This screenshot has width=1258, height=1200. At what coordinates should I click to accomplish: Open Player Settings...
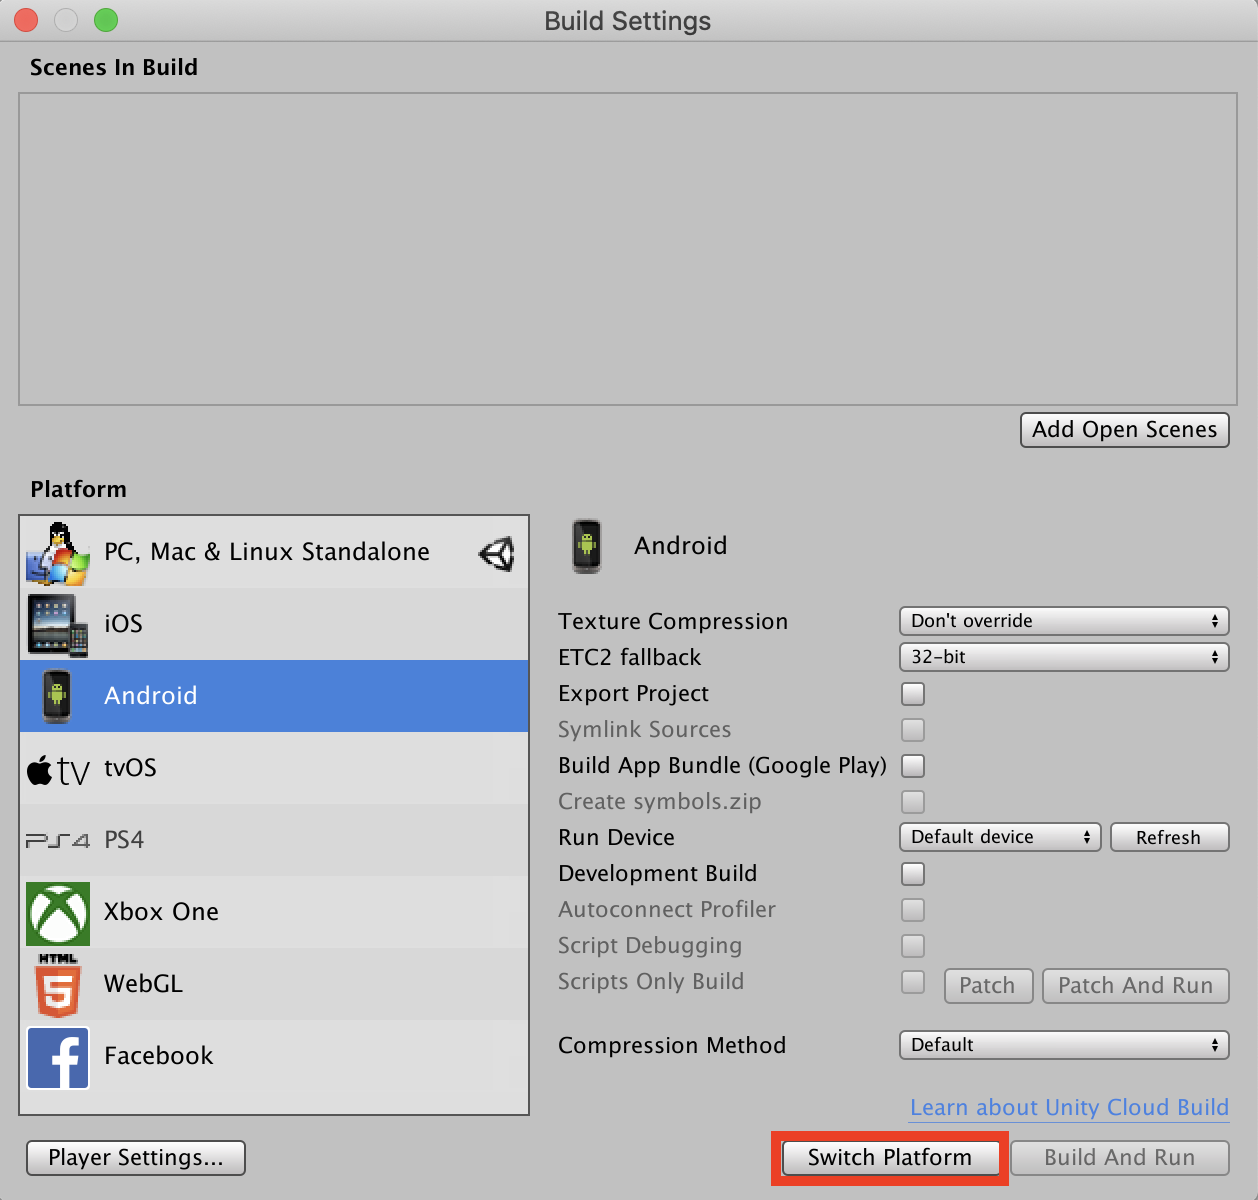click(x=136, y=1158)
